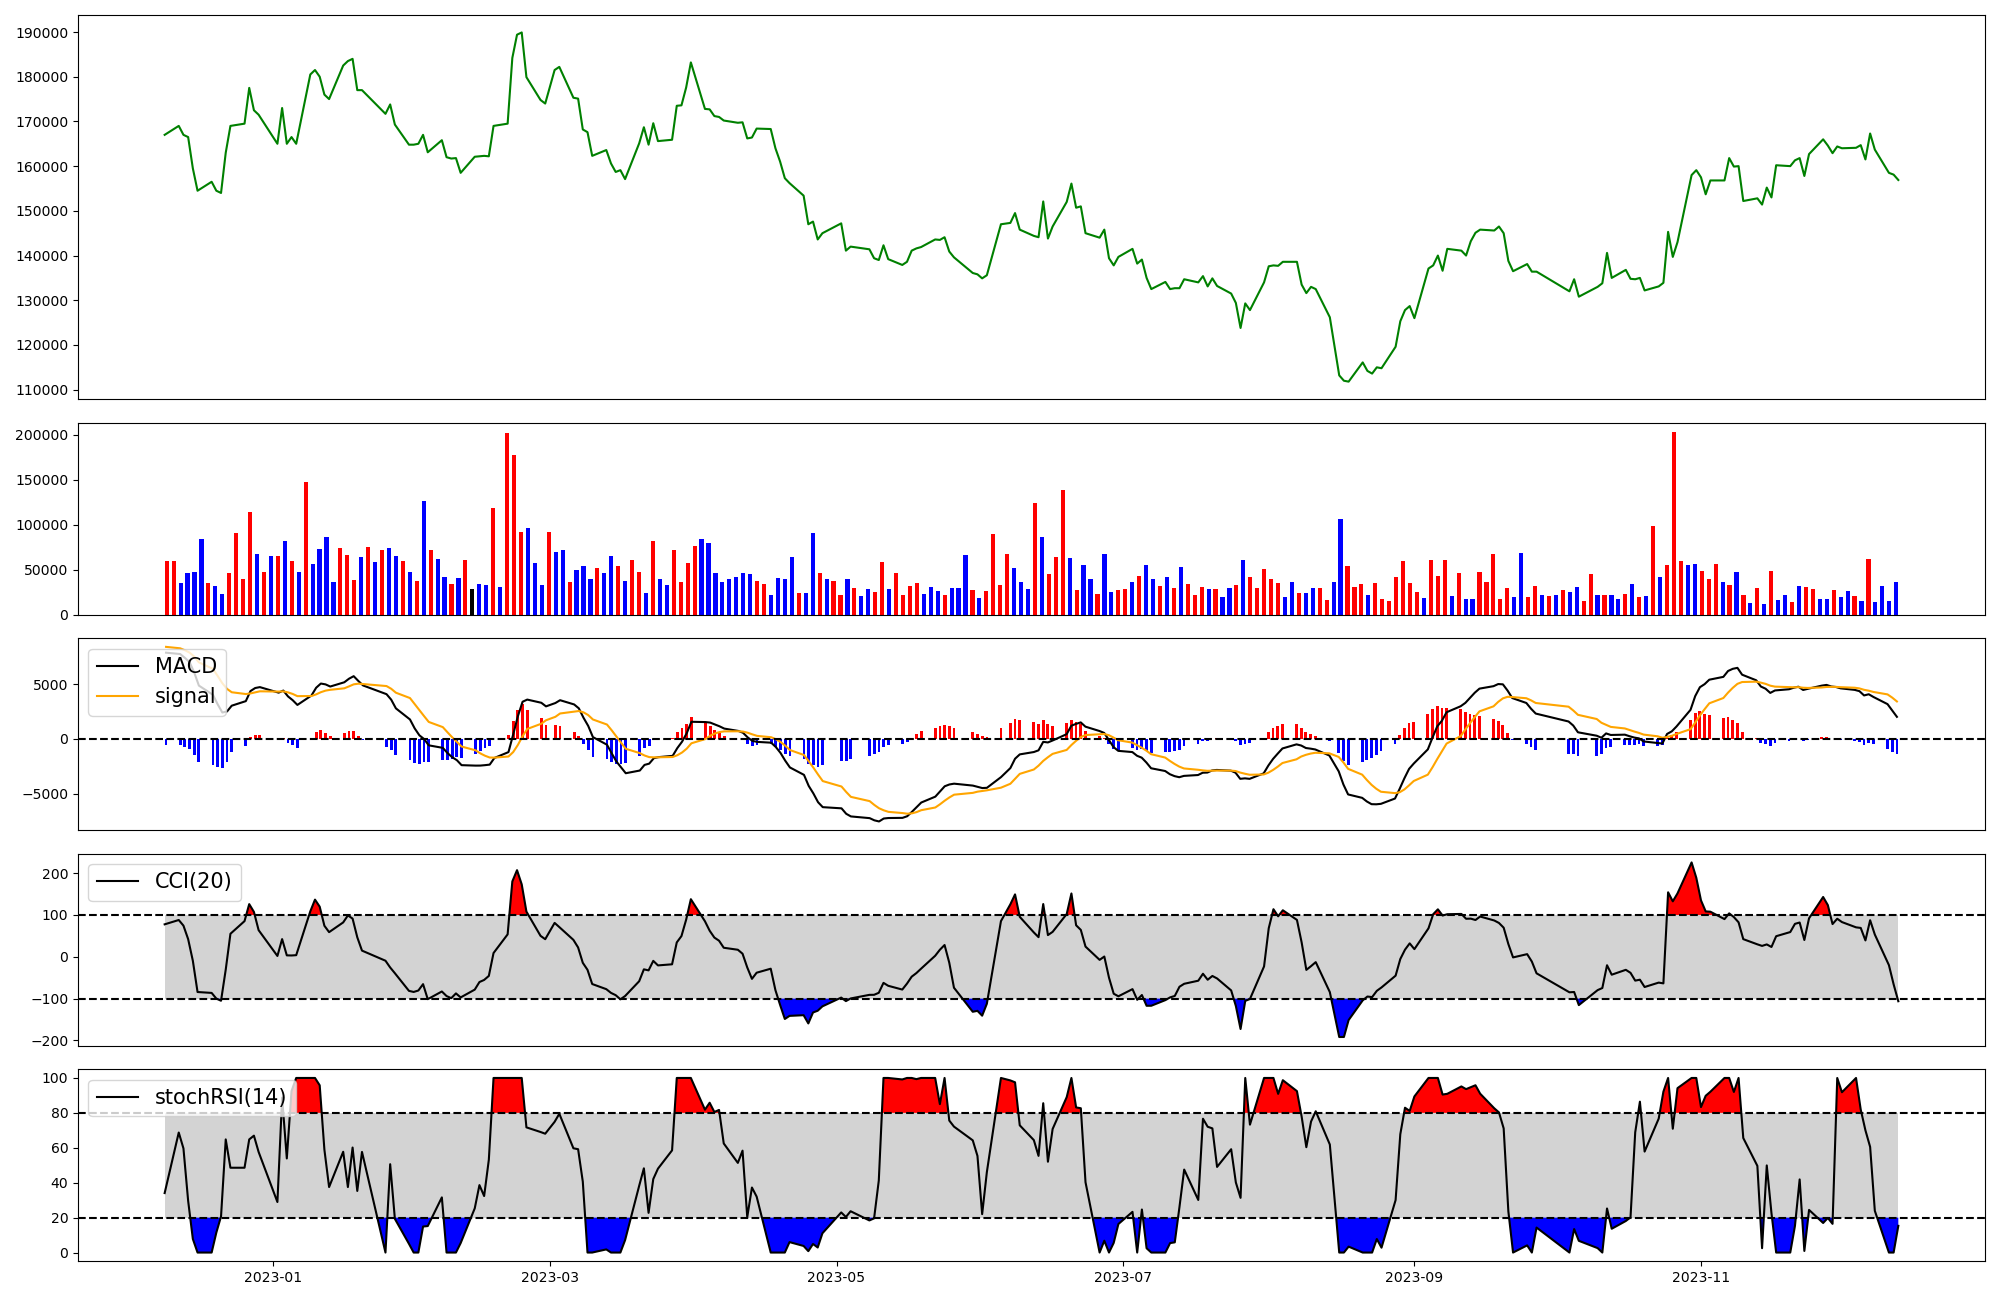The width and height of the screenshot is (2000, 1300).
Task: Click the tallest red volume bar near November
Action: (1674, 520)
